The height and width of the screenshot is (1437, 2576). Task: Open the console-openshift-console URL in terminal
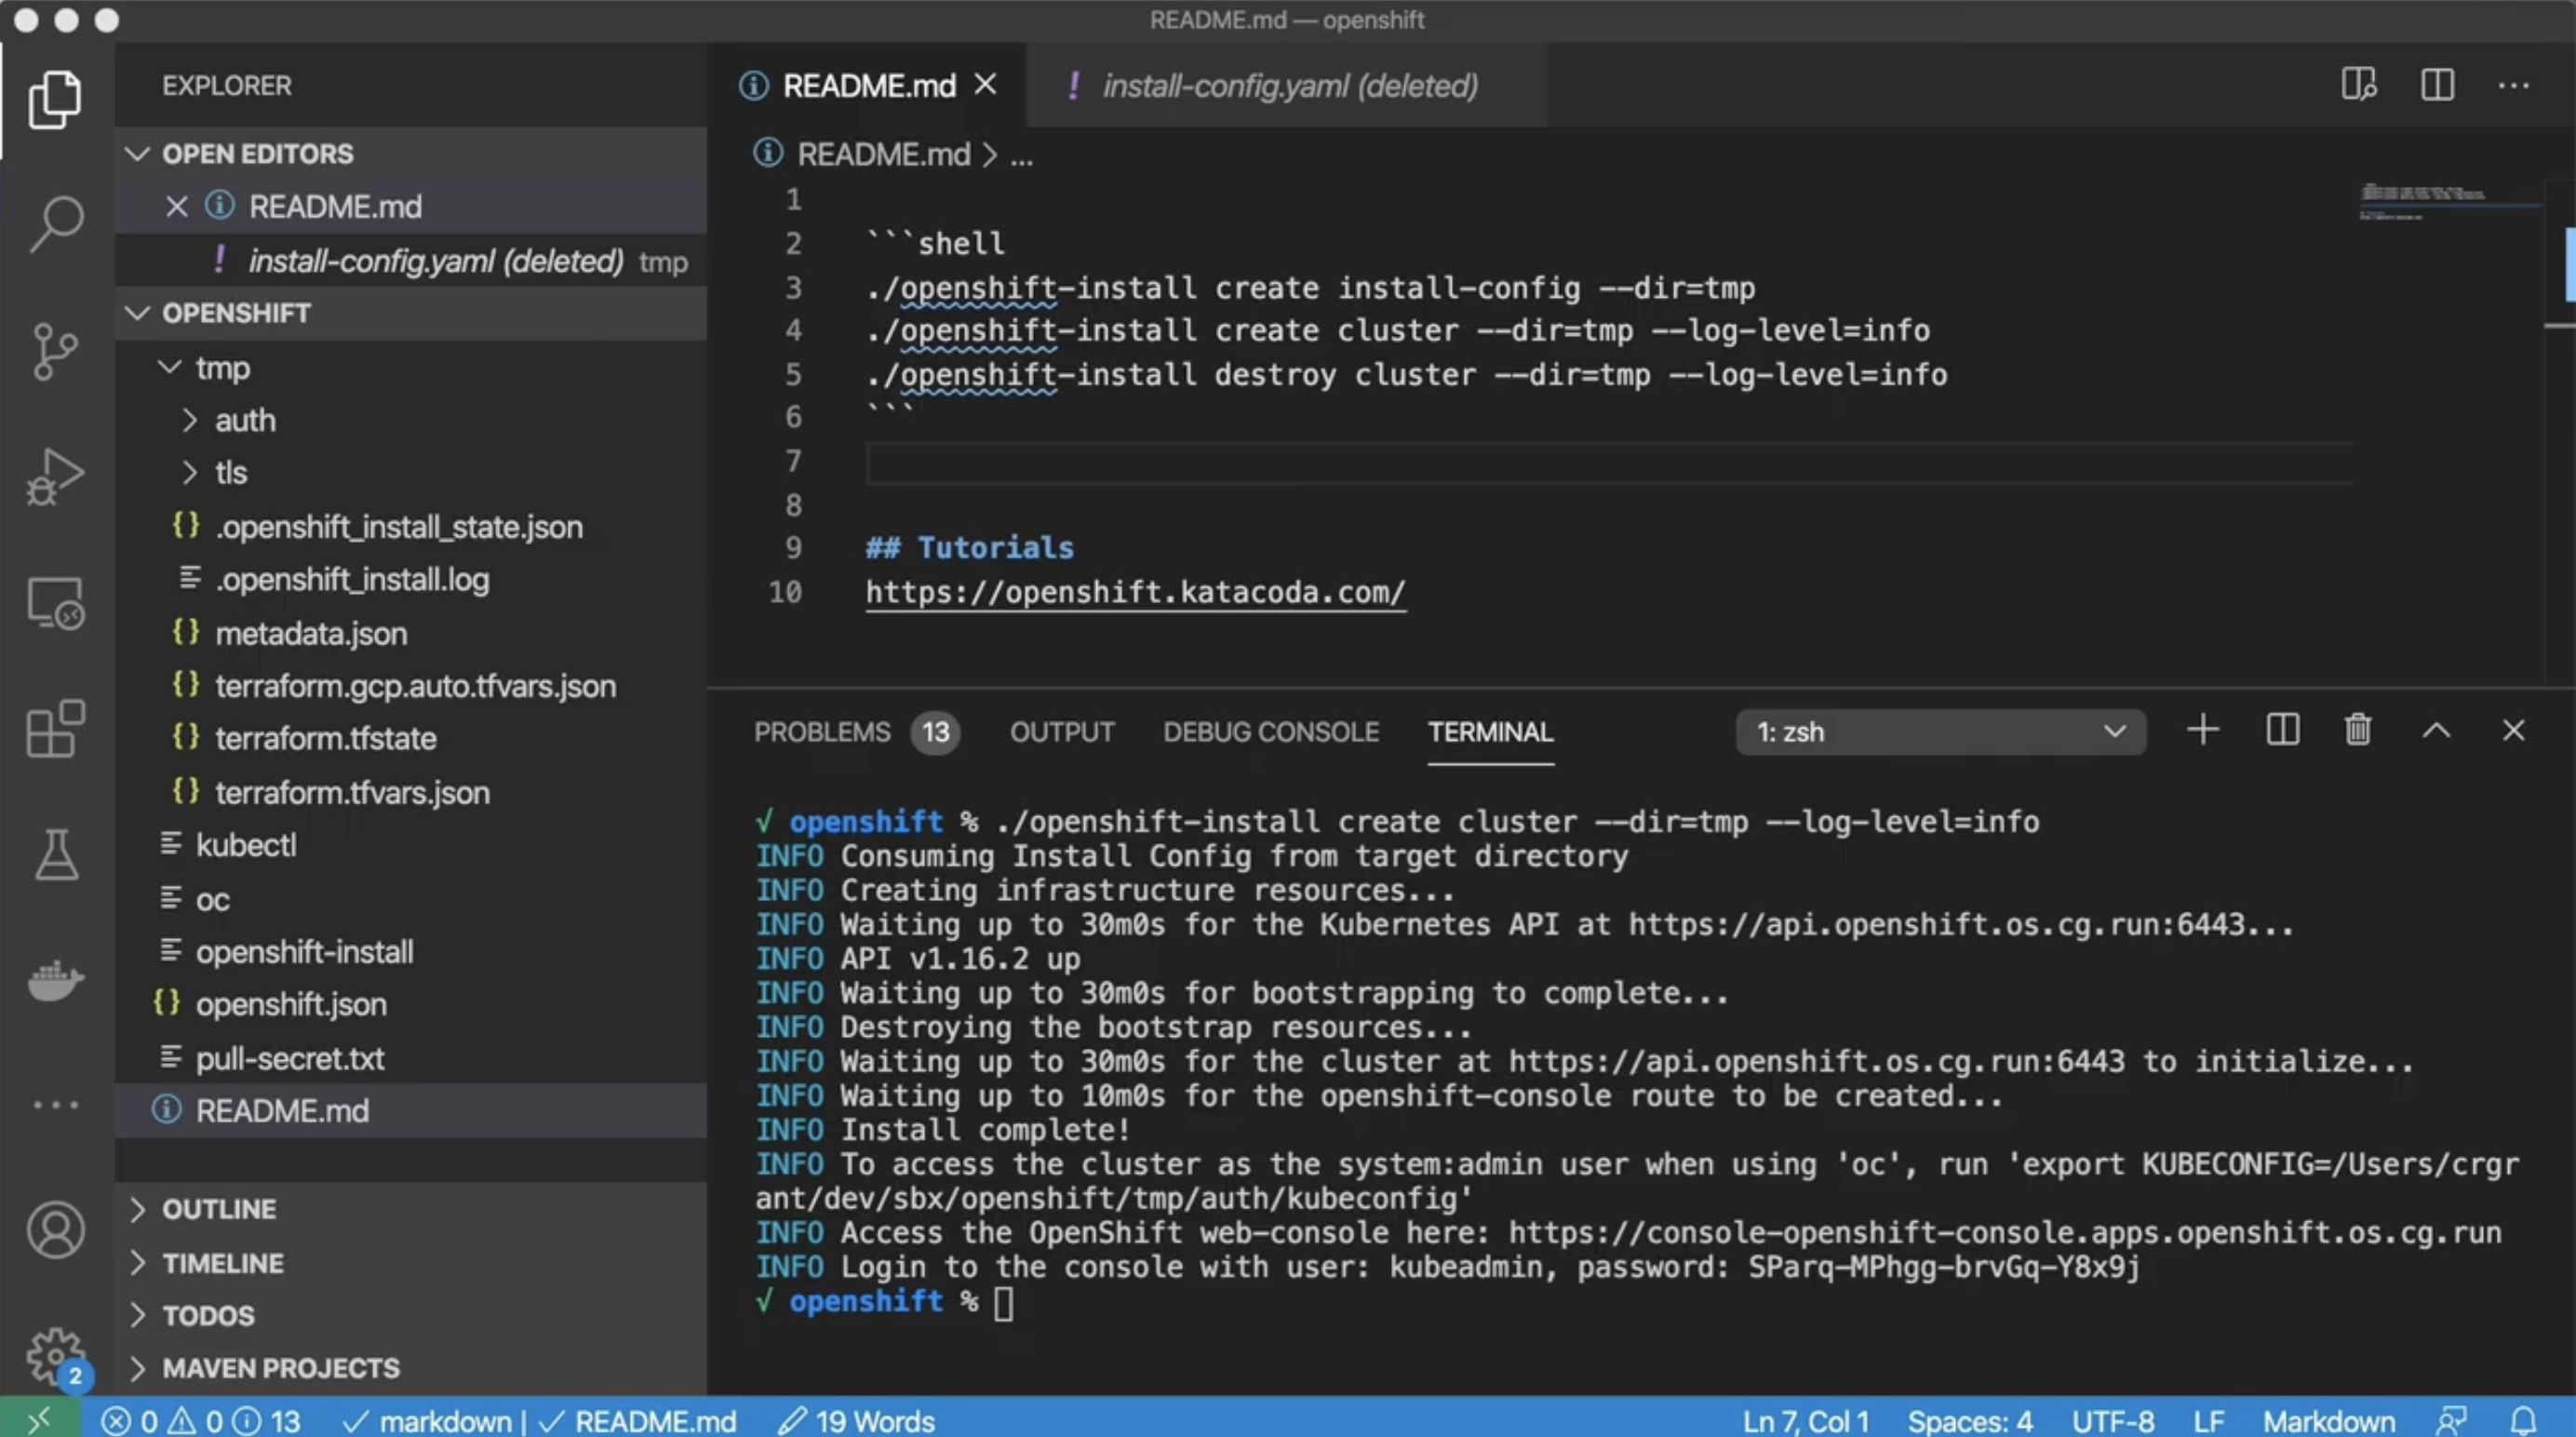[2005, 1232]
